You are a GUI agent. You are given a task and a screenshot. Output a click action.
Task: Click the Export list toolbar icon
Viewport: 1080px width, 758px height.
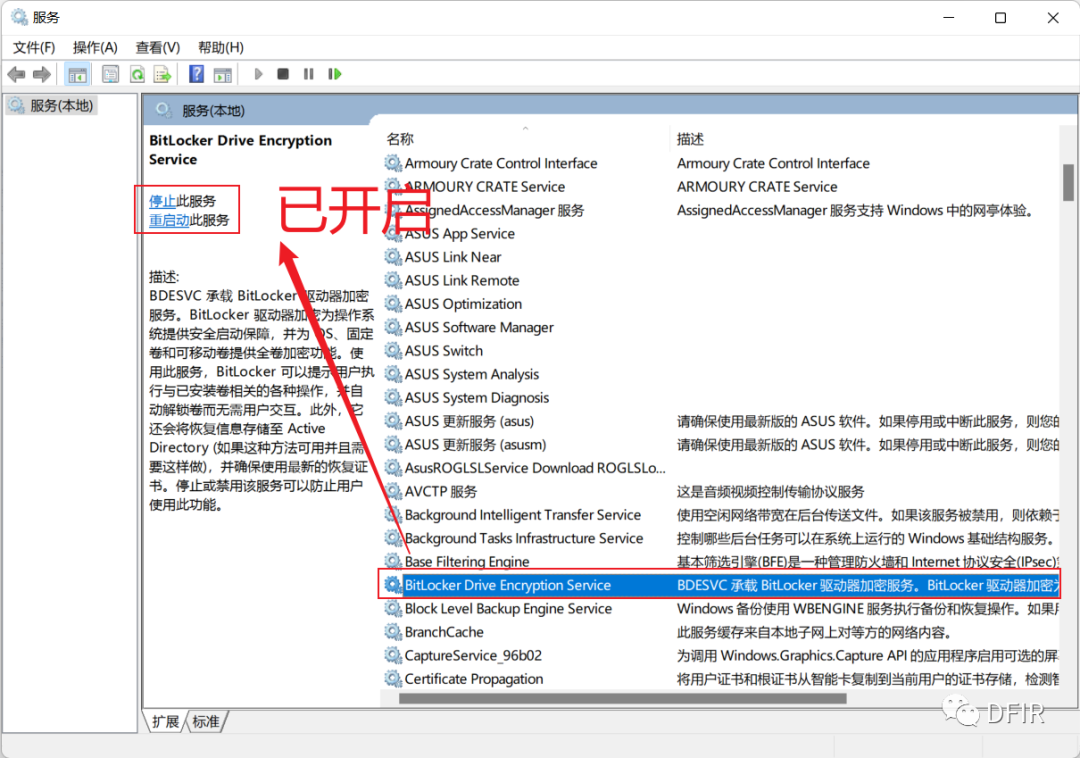tap(163, 74)
